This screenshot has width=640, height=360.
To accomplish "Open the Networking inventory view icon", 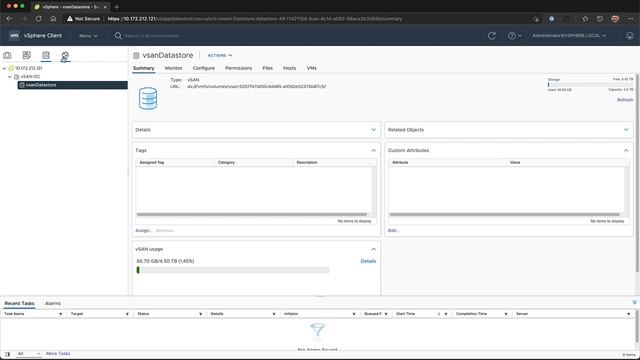I will tap(65, 56).
